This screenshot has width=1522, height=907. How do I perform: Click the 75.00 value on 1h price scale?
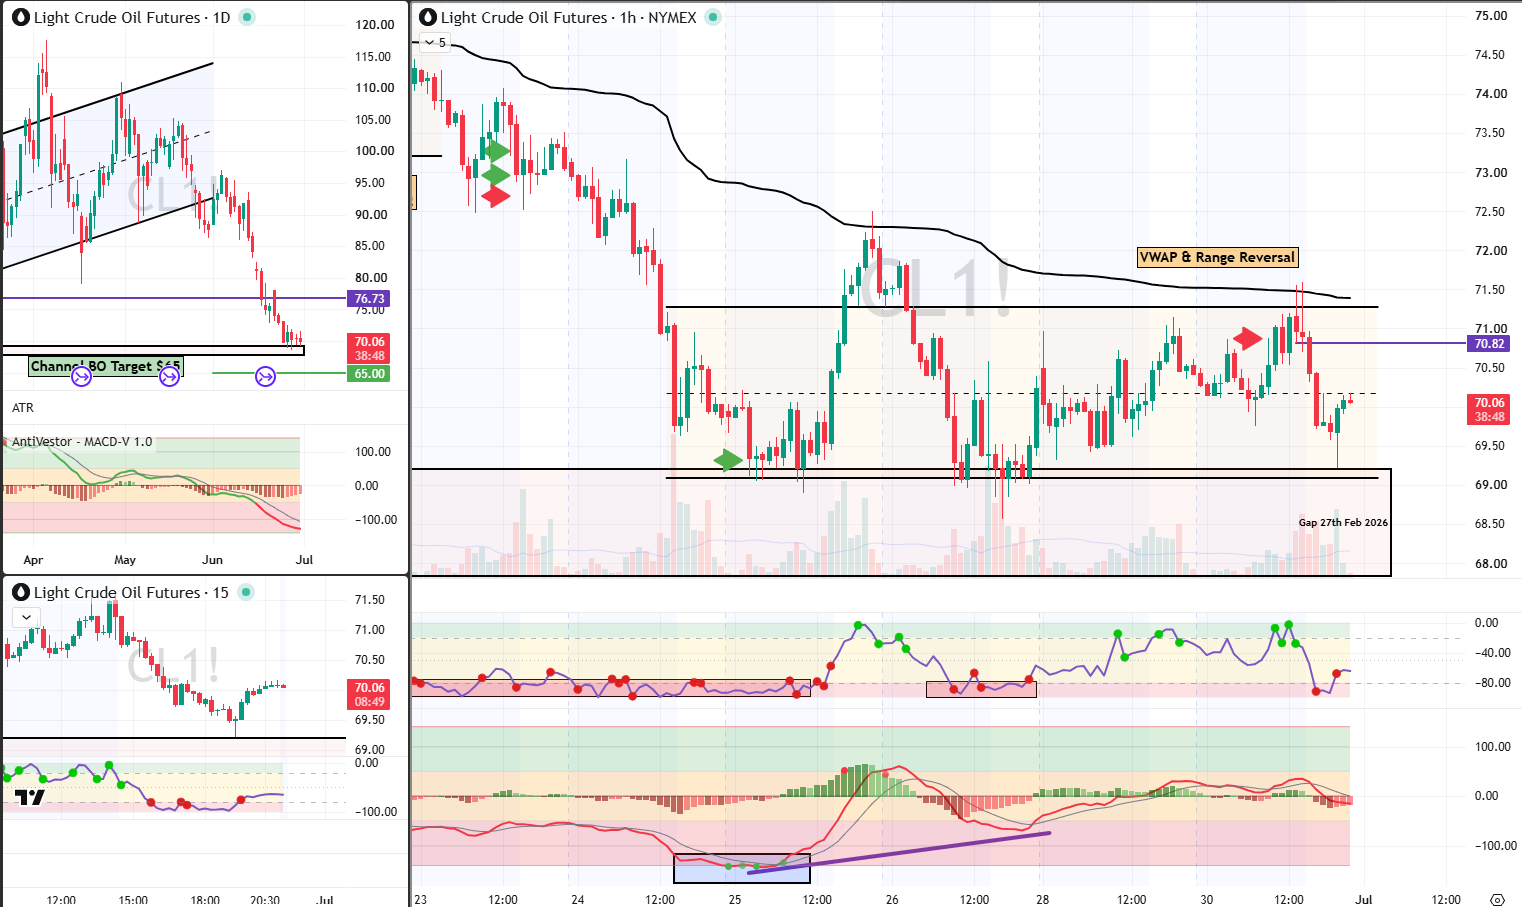click(x=1491, y=16)
